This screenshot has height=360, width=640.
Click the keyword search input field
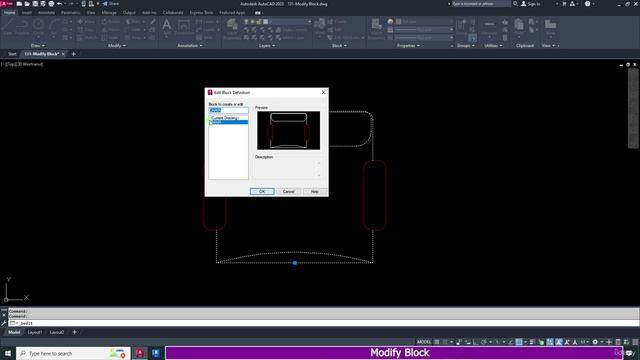[481, 4]
